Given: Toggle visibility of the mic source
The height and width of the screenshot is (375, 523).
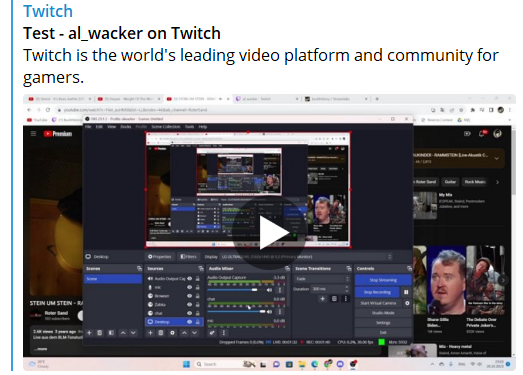Looking at the screenshot, I should pos(189,287).
